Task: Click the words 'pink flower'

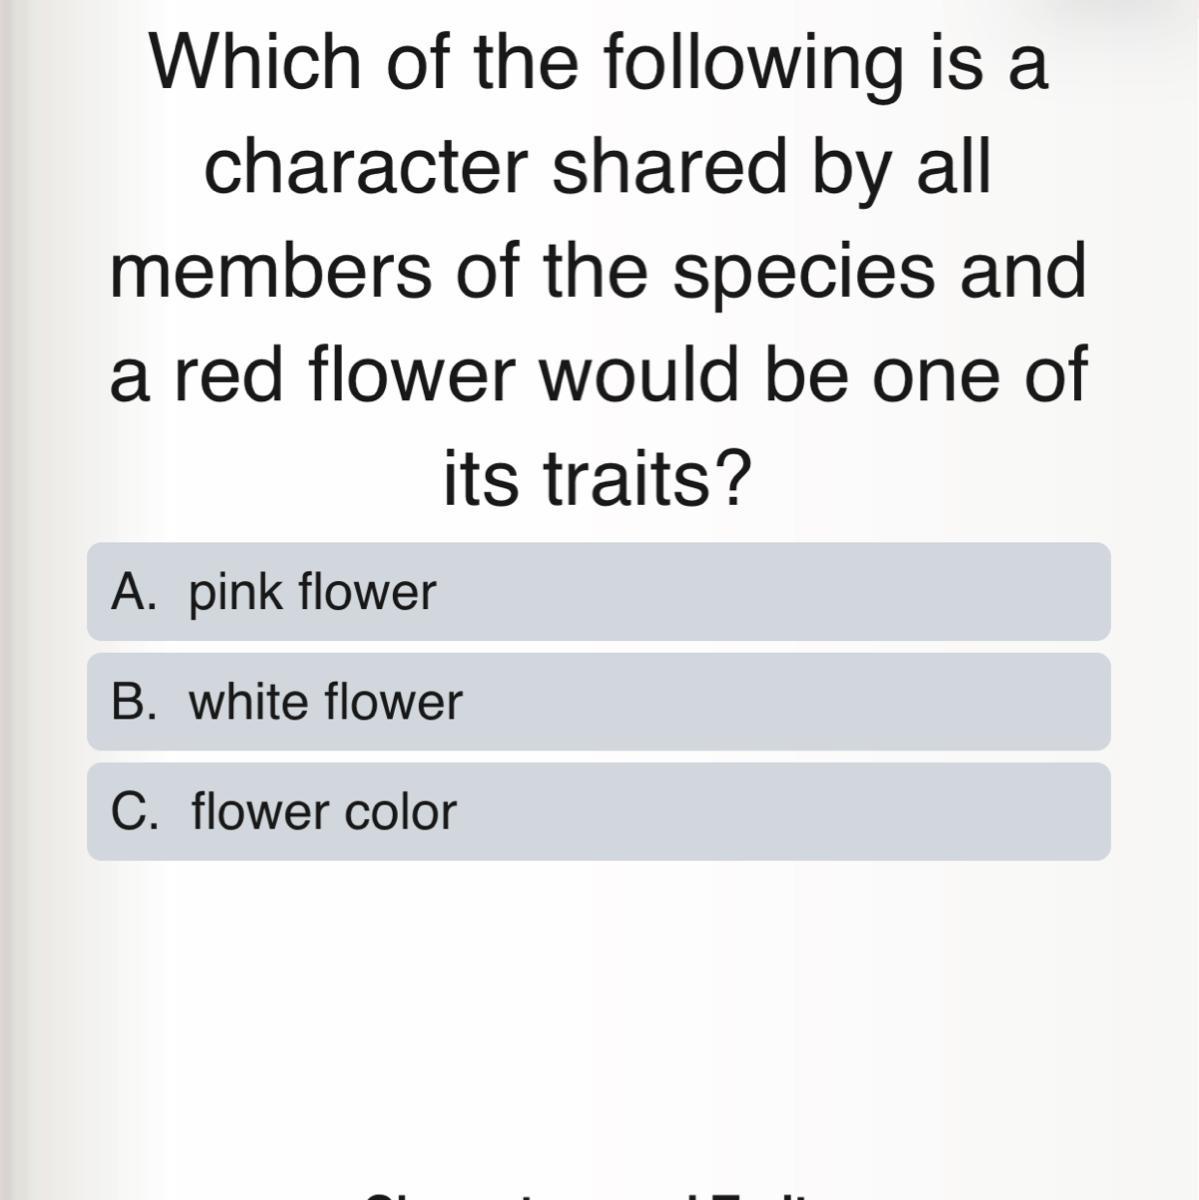Action: [312, 592]
